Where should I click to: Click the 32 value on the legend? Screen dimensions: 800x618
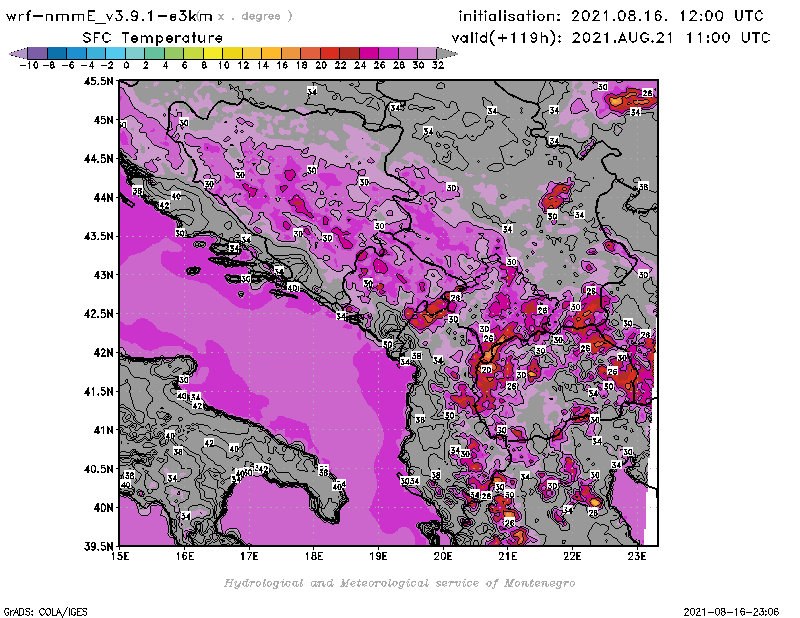(436, 65)
